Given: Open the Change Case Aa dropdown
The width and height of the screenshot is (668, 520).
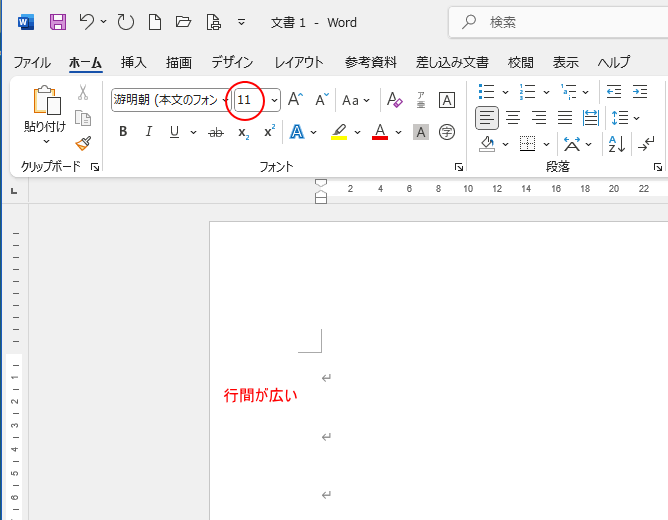Looking at the screenshot, I should (x=356, y=101).
